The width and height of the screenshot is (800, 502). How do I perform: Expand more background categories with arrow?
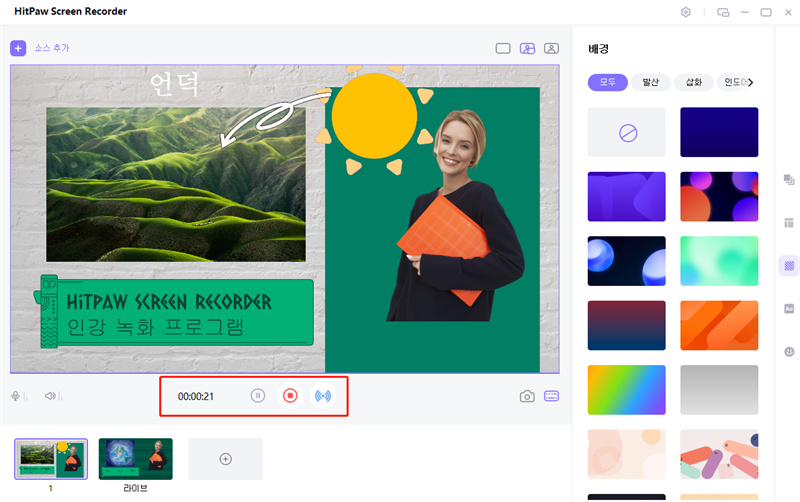coord(751,82)
